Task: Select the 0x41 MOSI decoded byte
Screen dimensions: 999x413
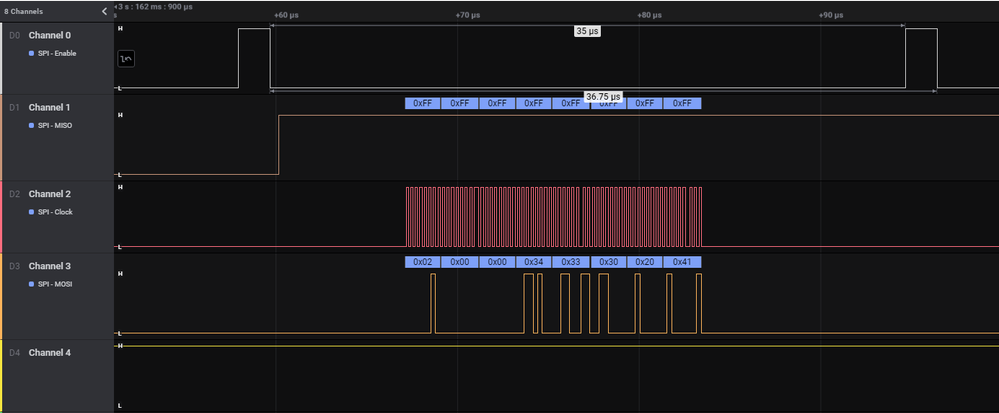Action: (x=682, y=262)
